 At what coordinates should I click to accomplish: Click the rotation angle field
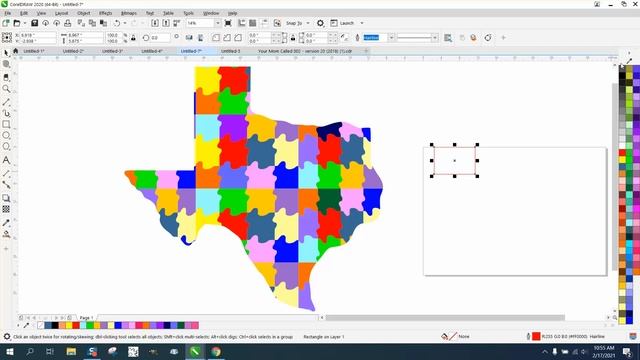(x=160, y=38)
